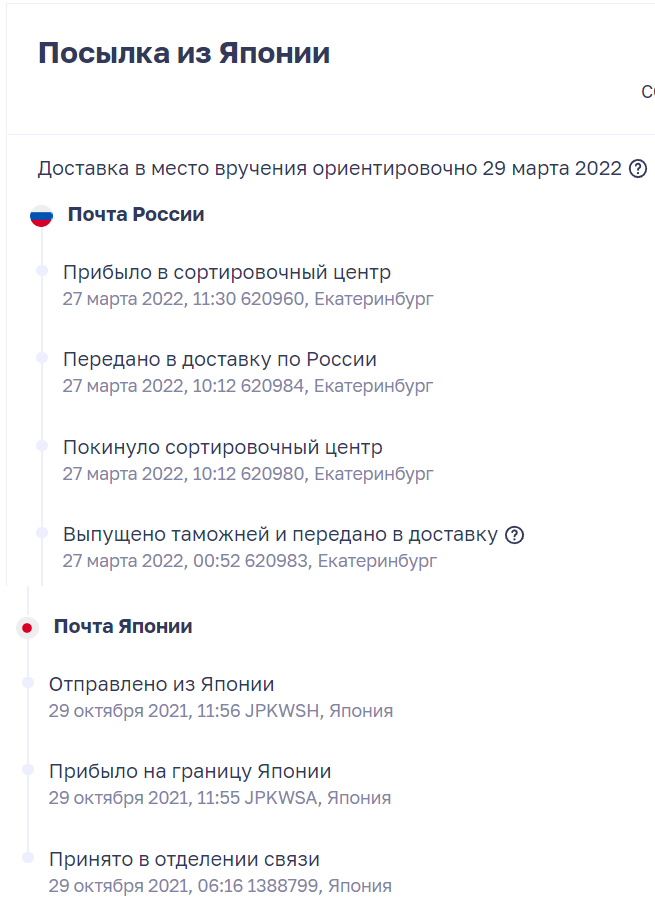Select the 'Почта России' section header
Screen dimensions: 655x900
point(136,214)
